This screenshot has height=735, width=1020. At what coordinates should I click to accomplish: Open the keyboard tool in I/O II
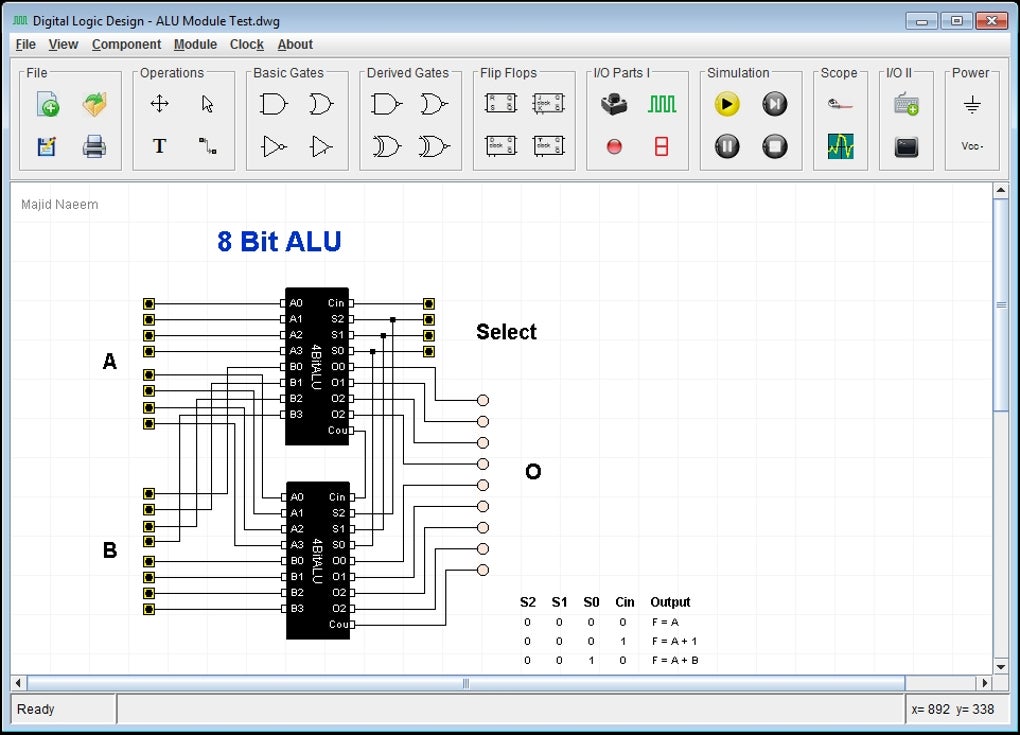click(904, 102)
